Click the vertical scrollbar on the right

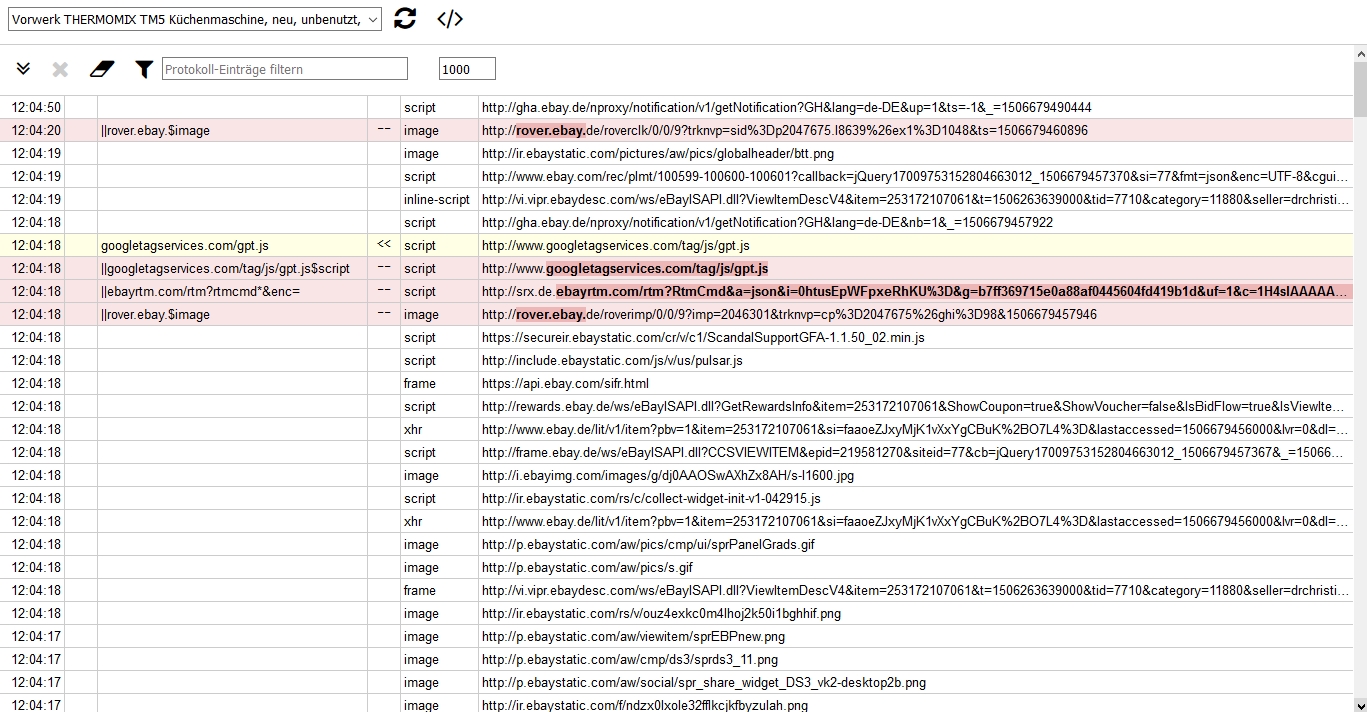tap(1359, 400)
